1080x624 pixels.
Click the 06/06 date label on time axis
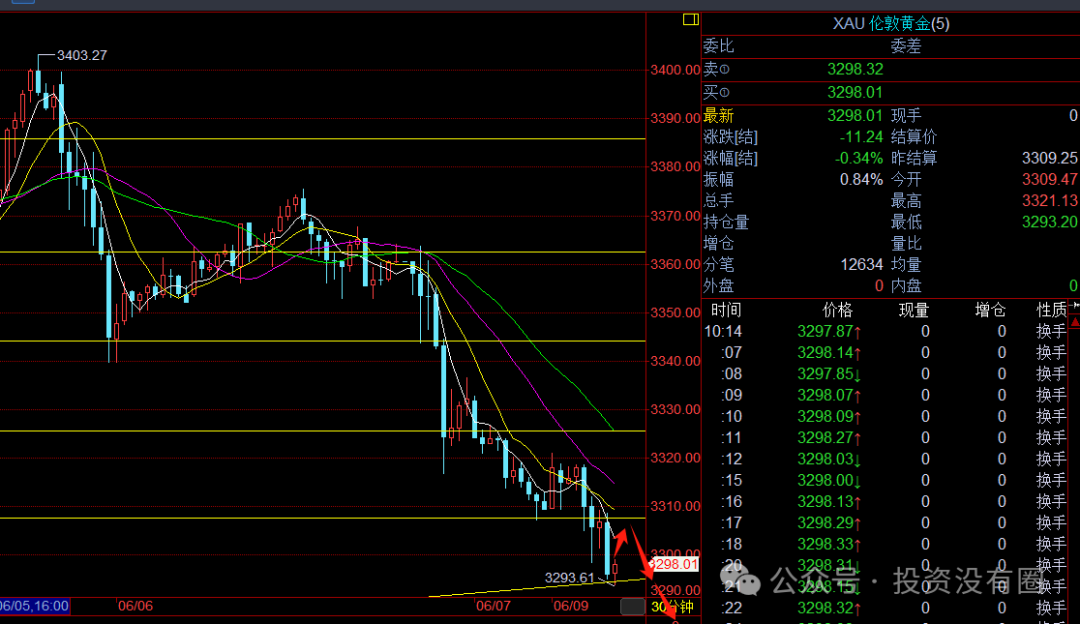click(x=135, y=606)
